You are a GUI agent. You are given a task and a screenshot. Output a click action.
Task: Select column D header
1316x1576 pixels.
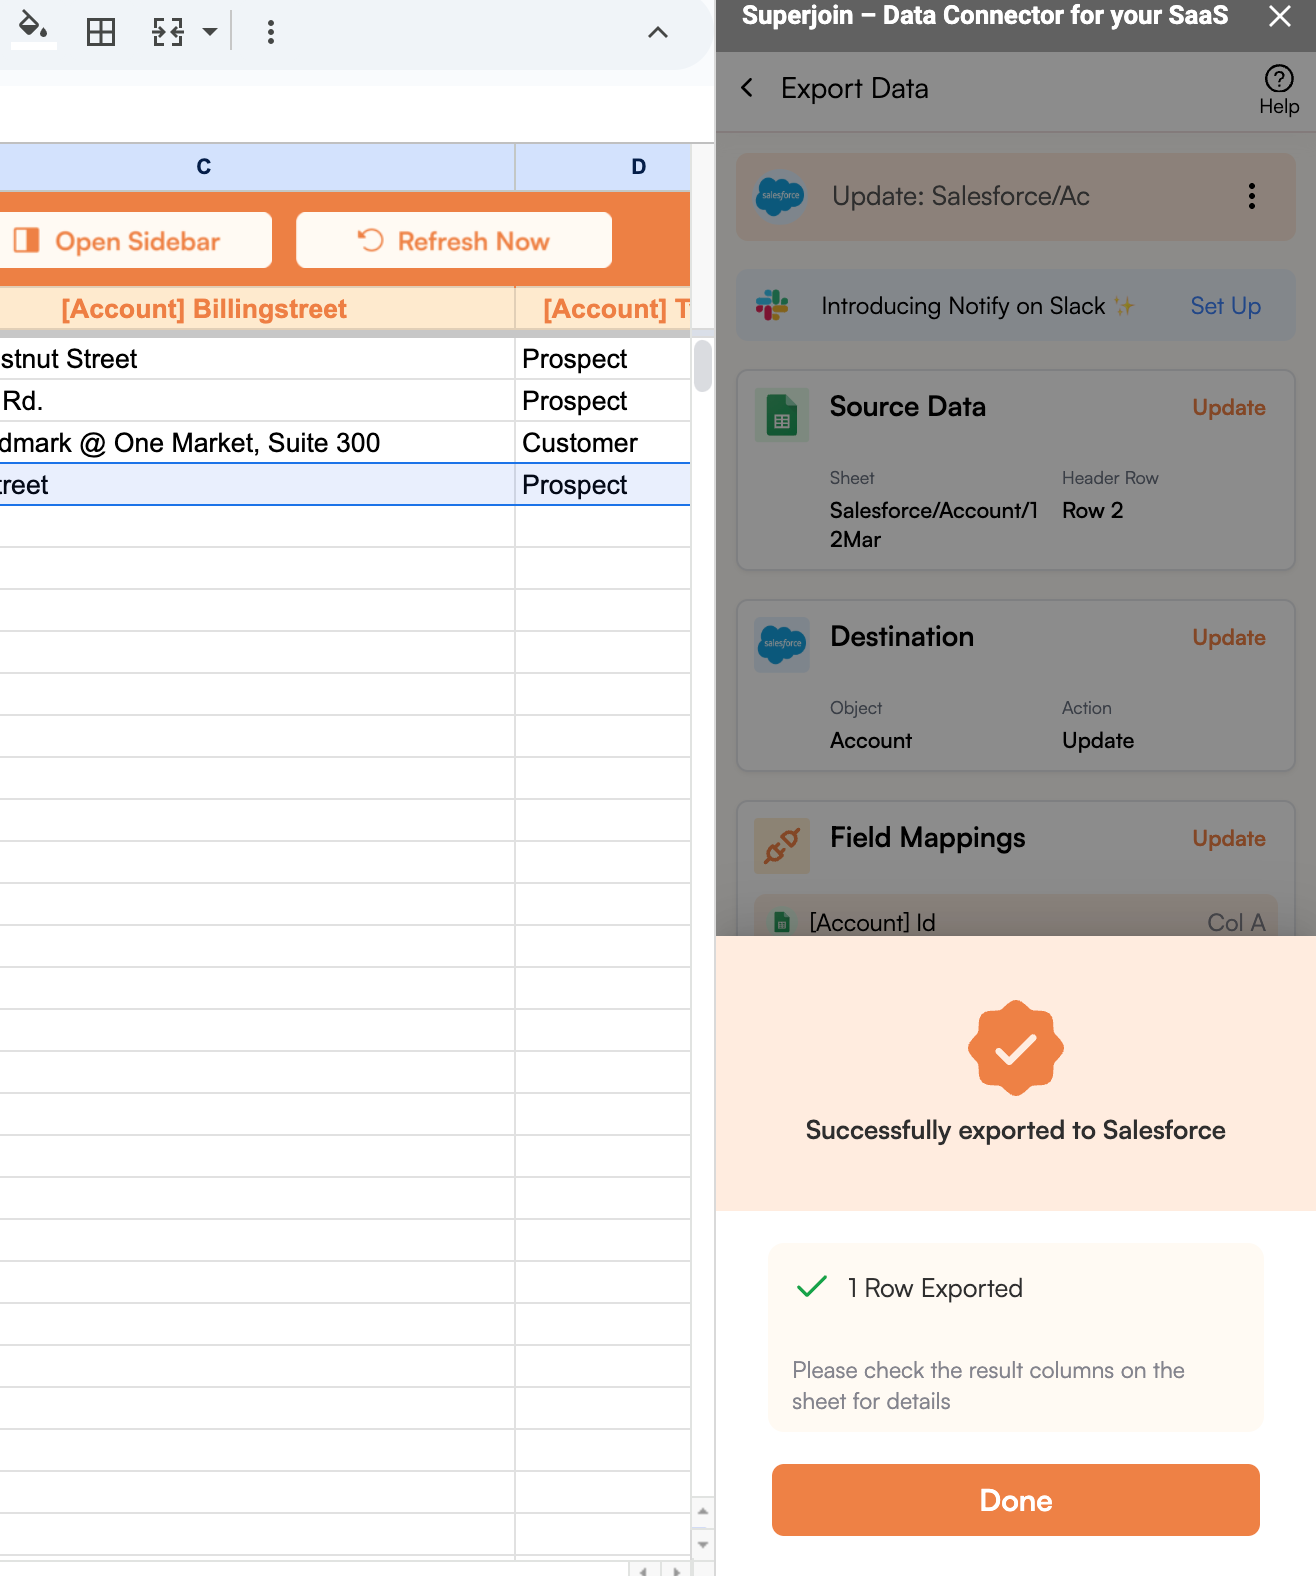tap(603, 167)
